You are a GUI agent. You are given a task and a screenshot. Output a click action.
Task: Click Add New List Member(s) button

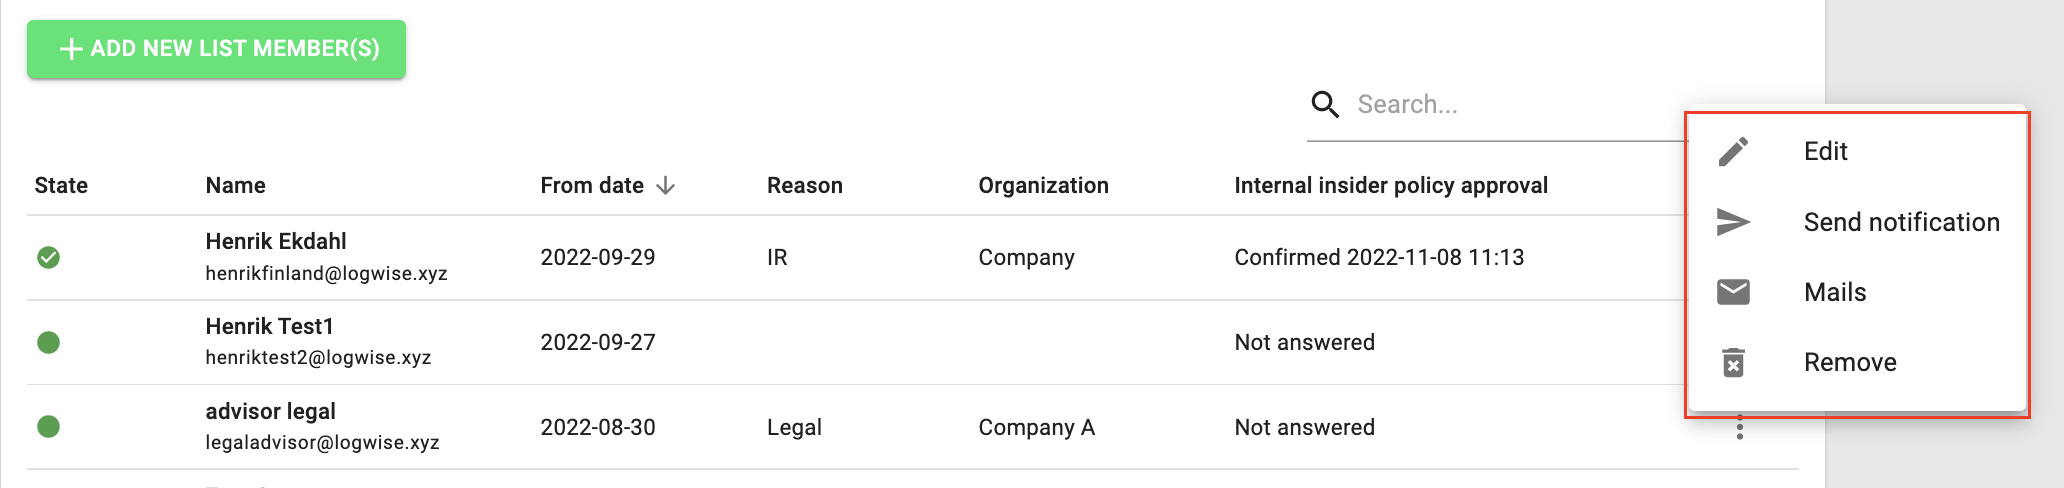216,49
